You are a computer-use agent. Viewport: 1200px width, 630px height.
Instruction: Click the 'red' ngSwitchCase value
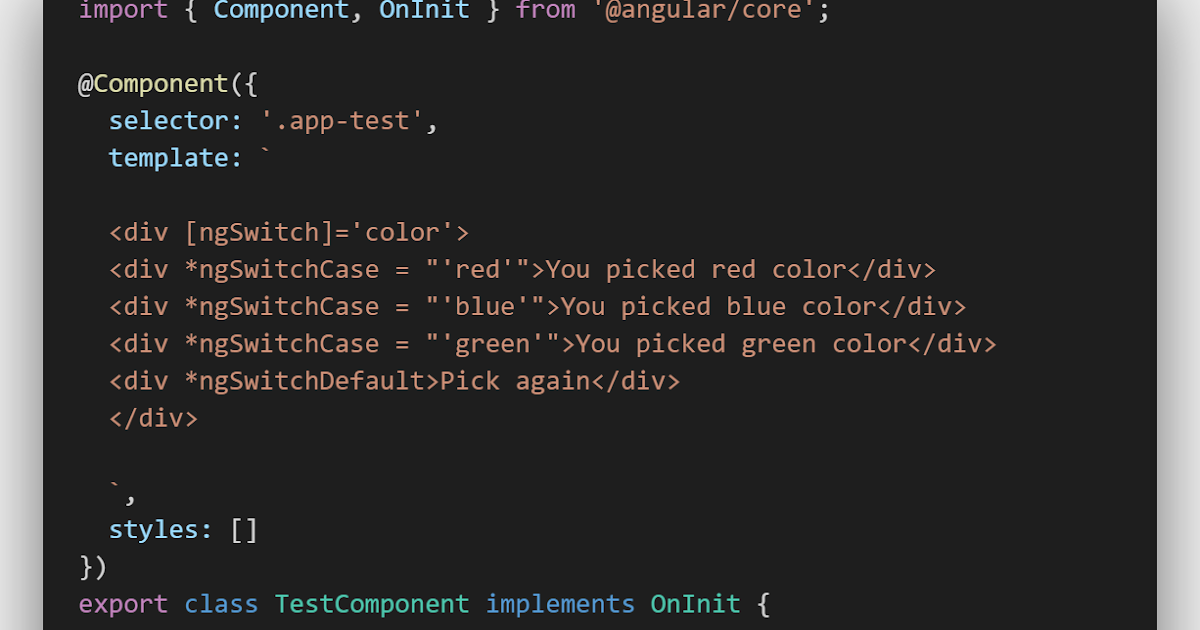tap(478, 270)
